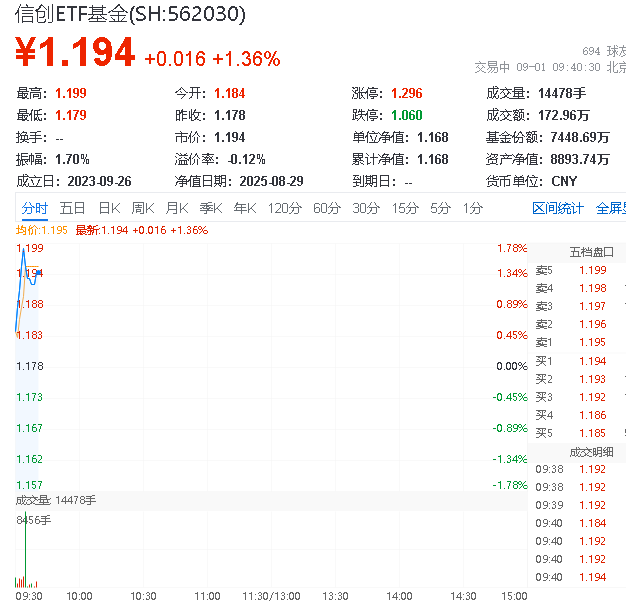Select the 月K chart tab
Image resolution: width=626 pixels, height=615 pixels.
pyautogui.click(x=177, y=208)
